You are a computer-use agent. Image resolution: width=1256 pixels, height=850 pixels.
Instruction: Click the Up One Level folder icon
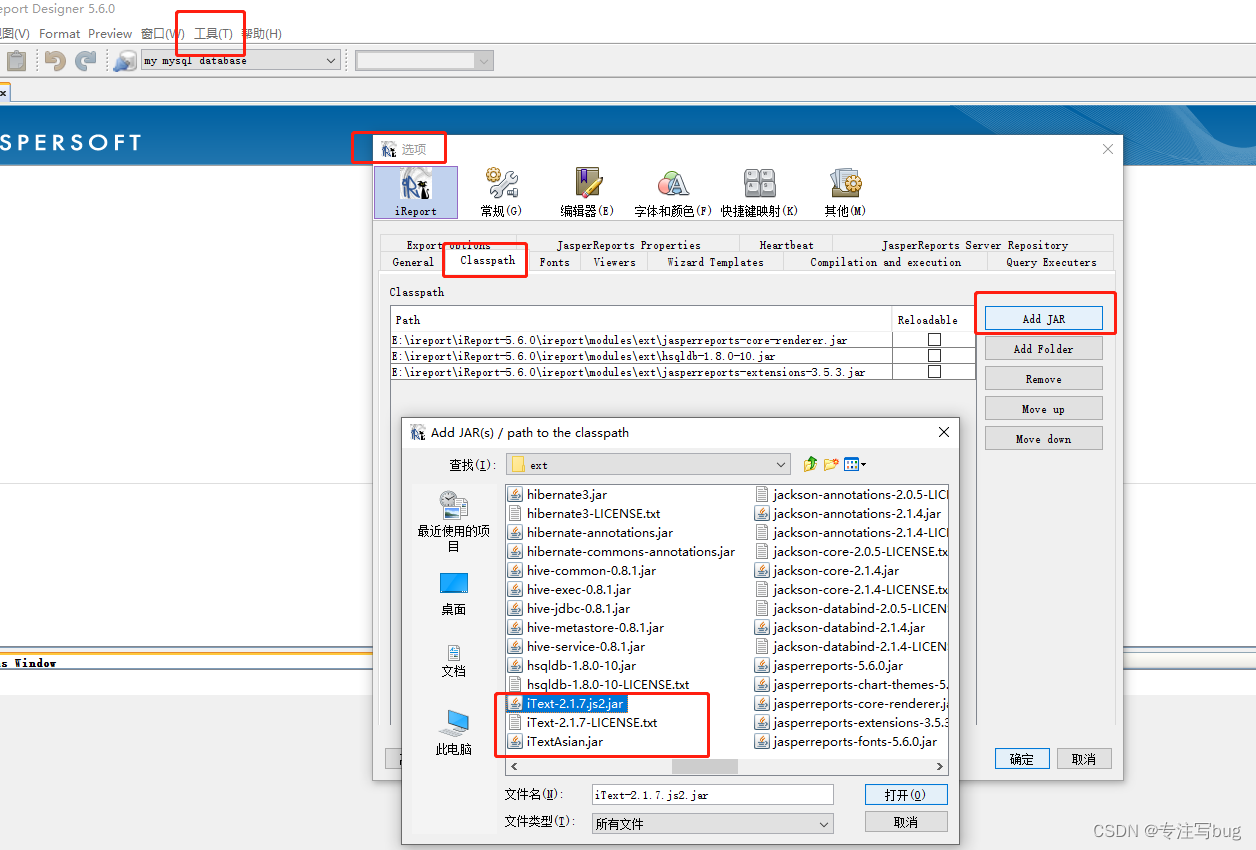tap(809, 464)
